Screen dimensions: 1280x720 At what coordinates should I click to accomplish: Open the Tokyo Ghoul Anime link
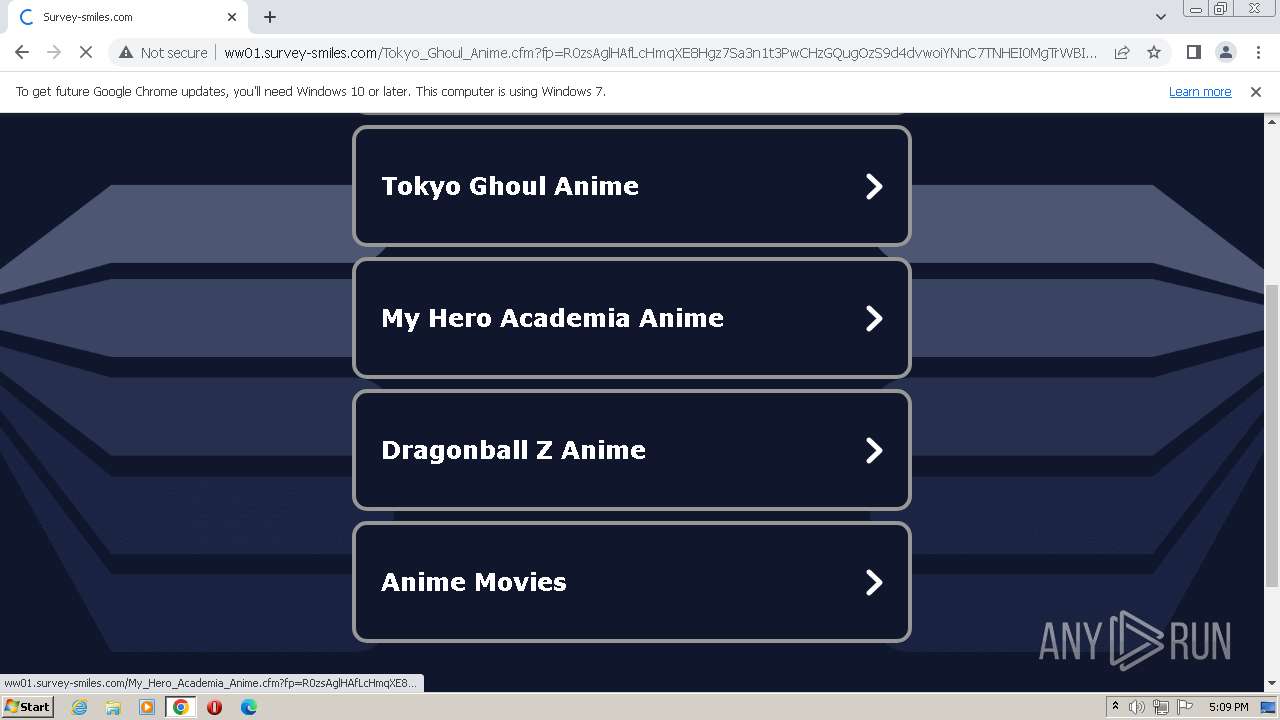[x=631, y=186]
